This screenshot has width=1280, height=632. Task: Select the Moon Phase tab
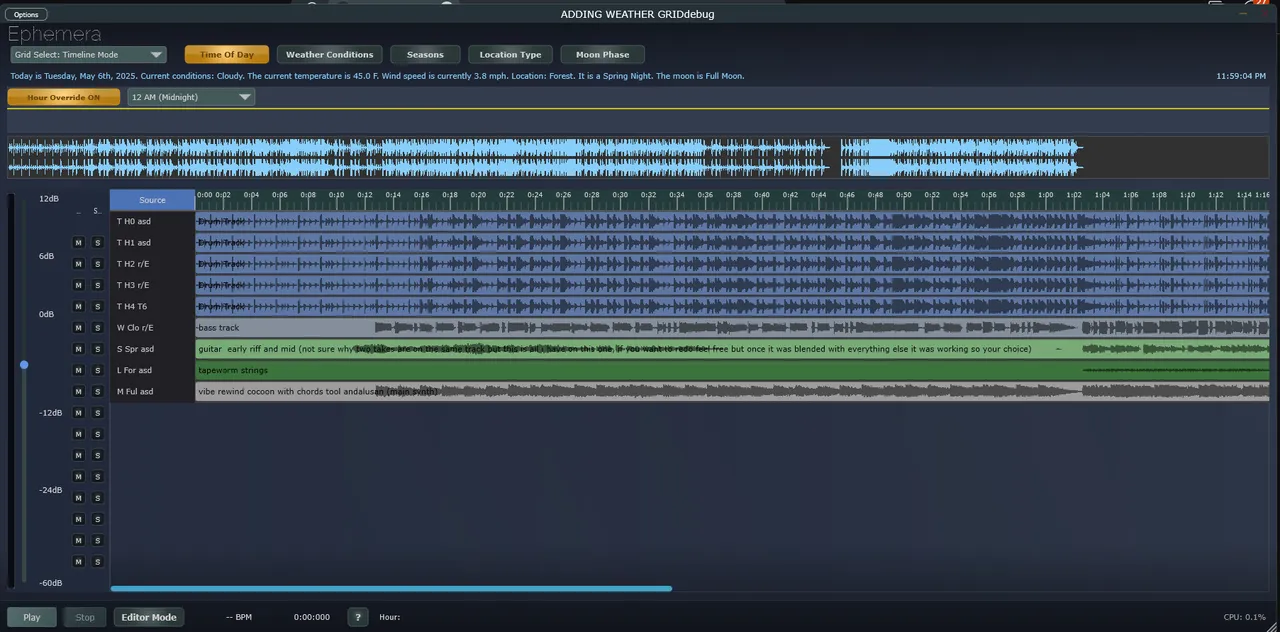(602, 55)
